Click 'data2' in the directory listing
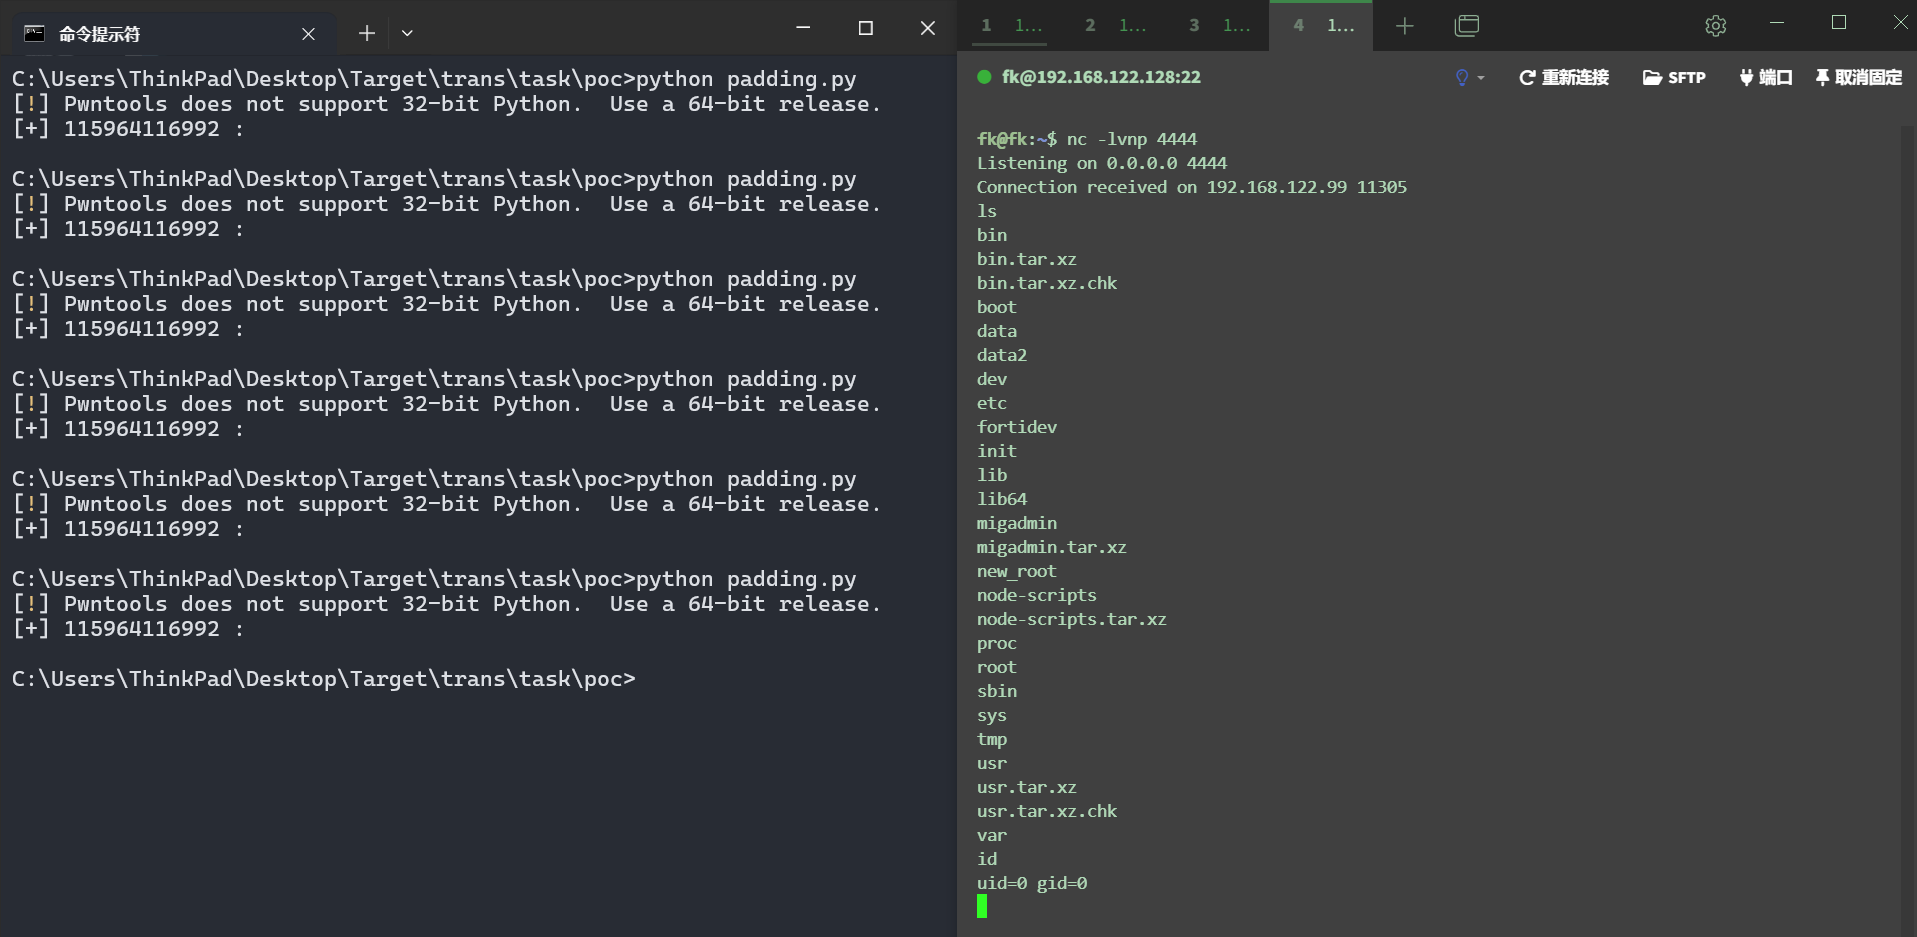This screenshot has width=1917, height=937. pos(1002,355)
